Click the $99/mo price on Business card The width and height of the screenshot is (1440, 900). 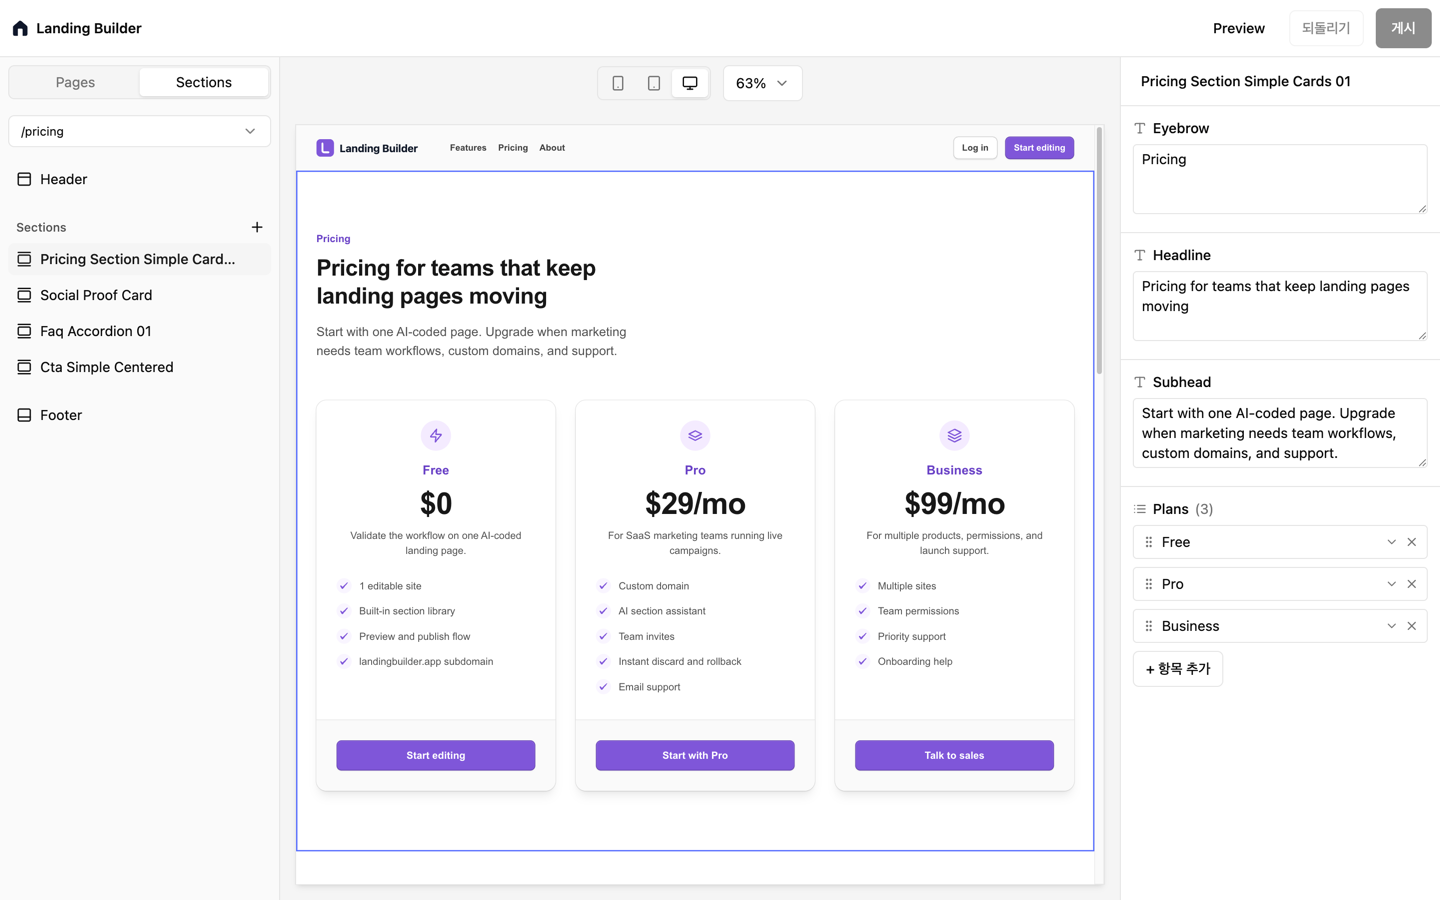click(x=954, y=503)
